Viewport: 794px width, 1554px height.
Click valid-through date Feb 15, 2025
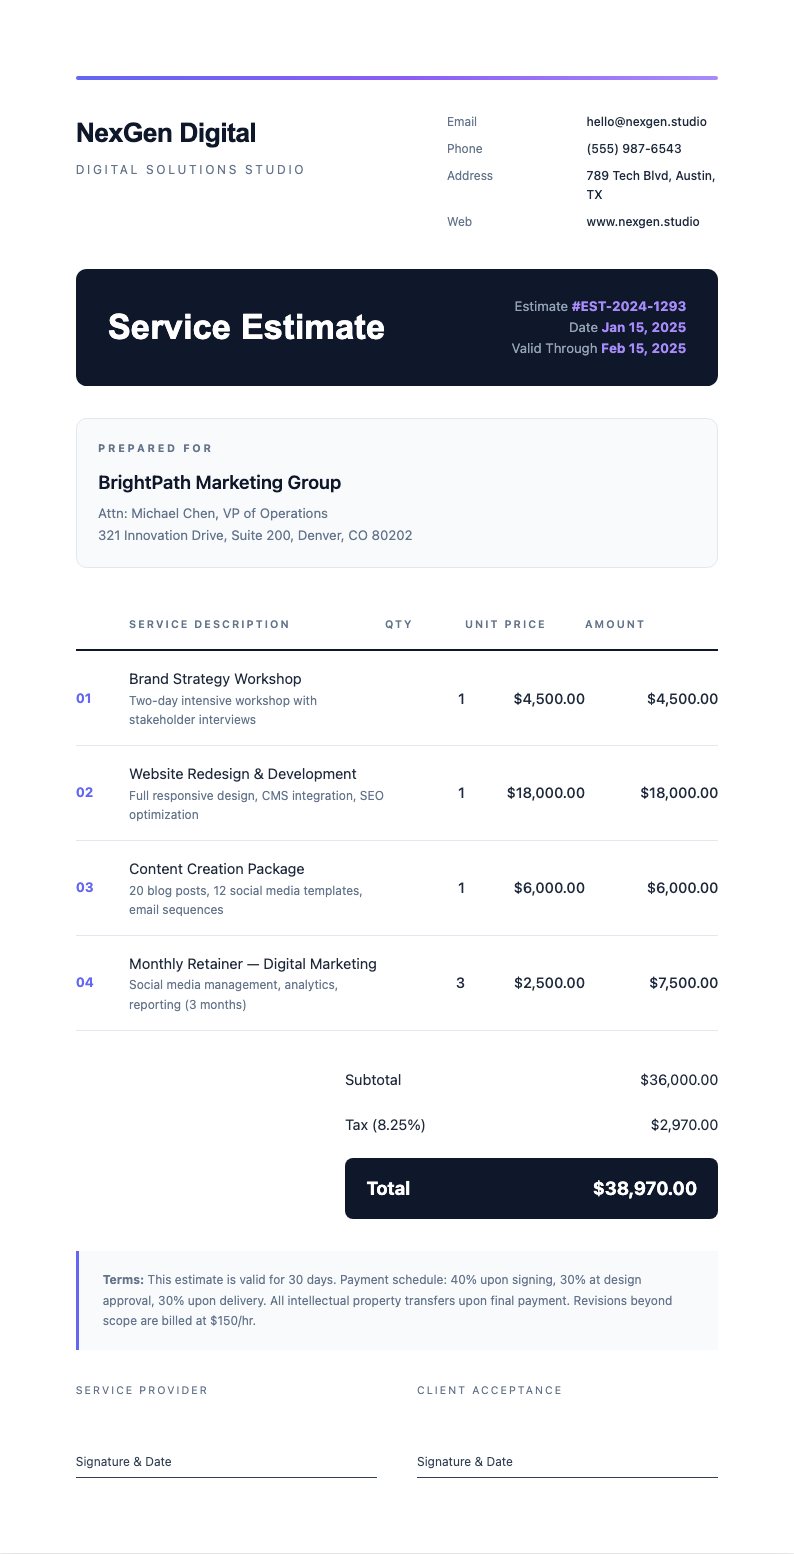pos(644,349)
